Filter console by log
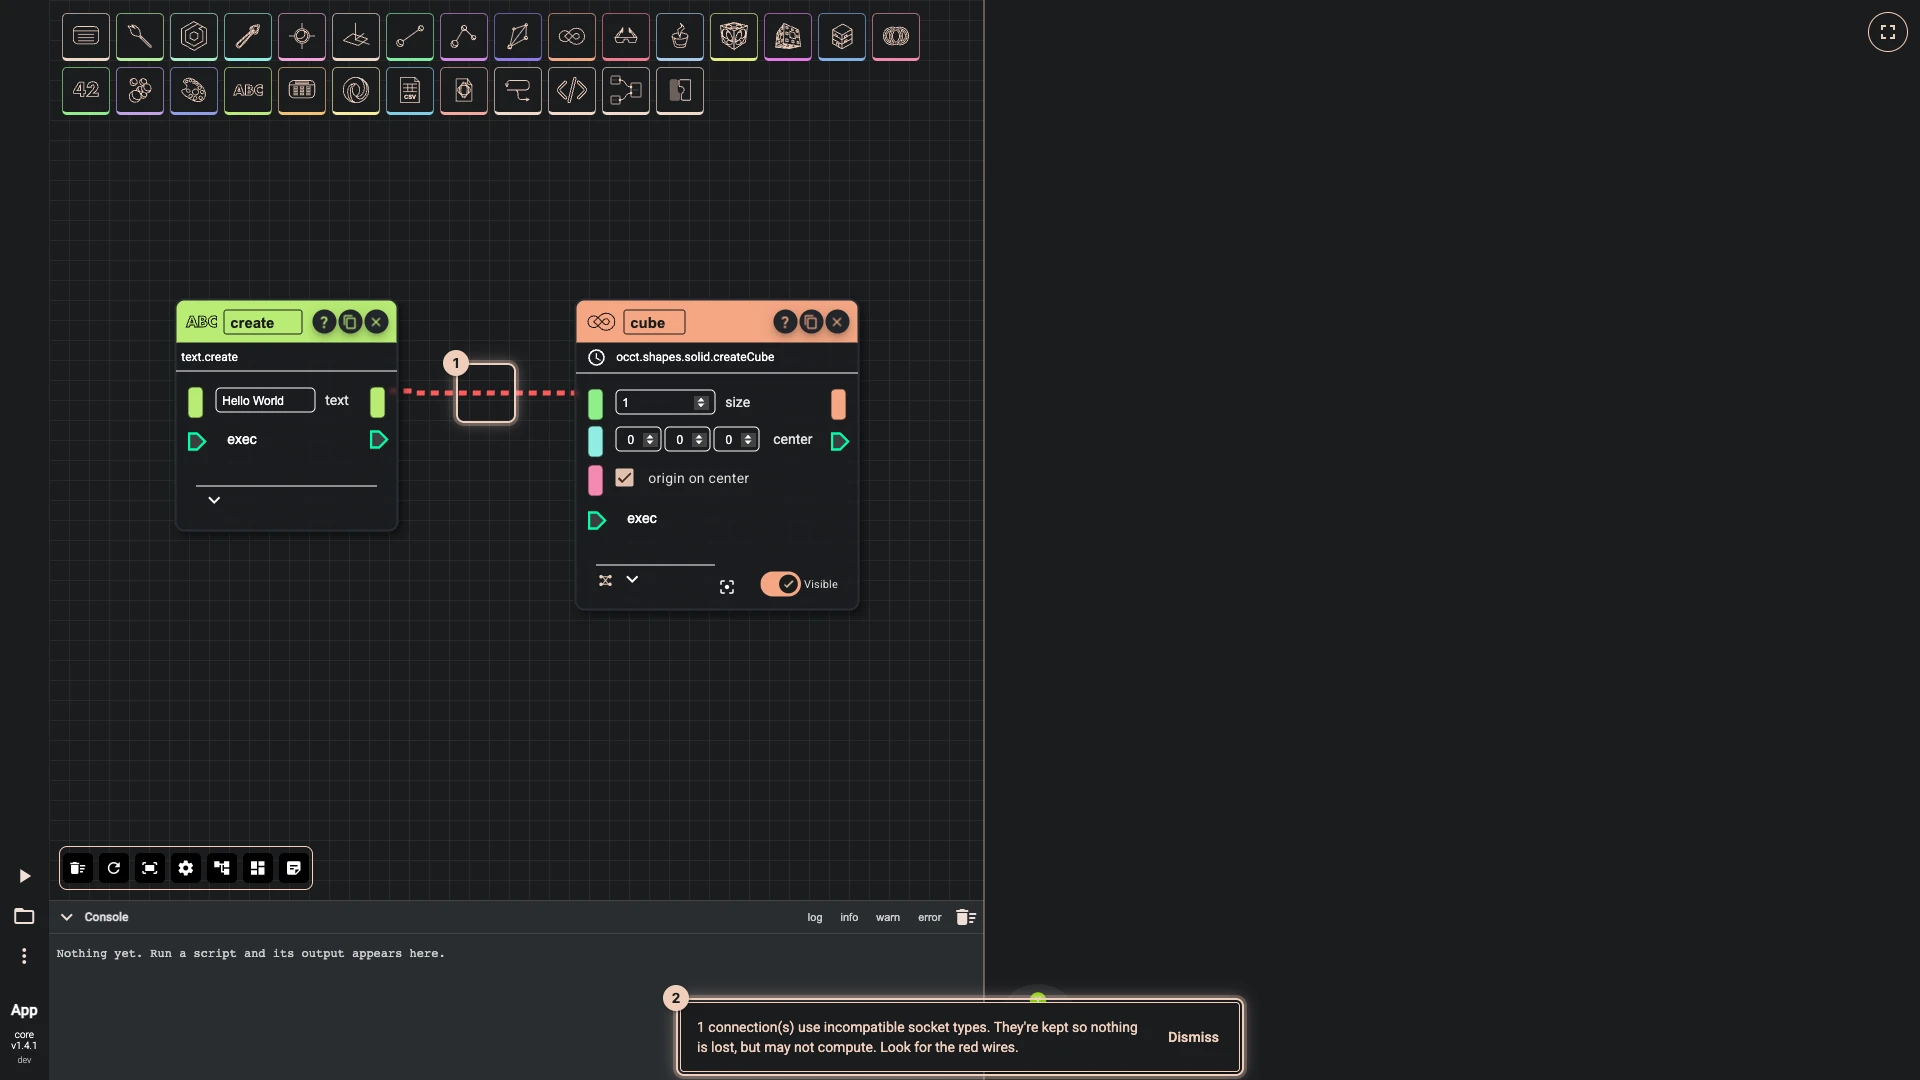Image resolution: width=1920 pixels, height=1080 pixels. pos(815,917)
